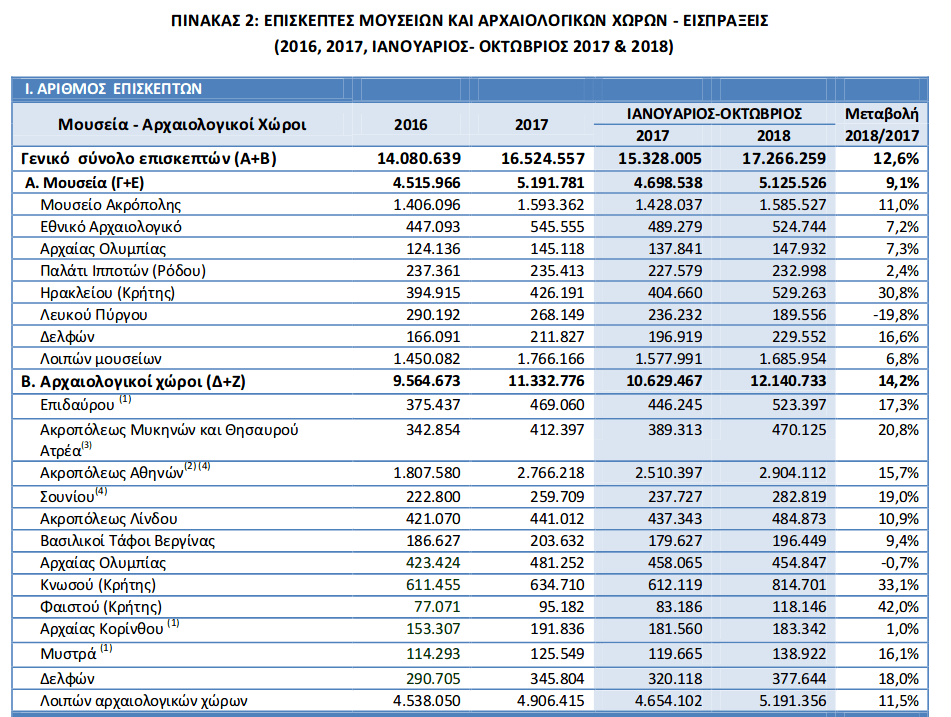The width and height of the screenshot is (951, 717).
Task: Select the row label 'Σουνίου'
Action: (x=67, y=497)
